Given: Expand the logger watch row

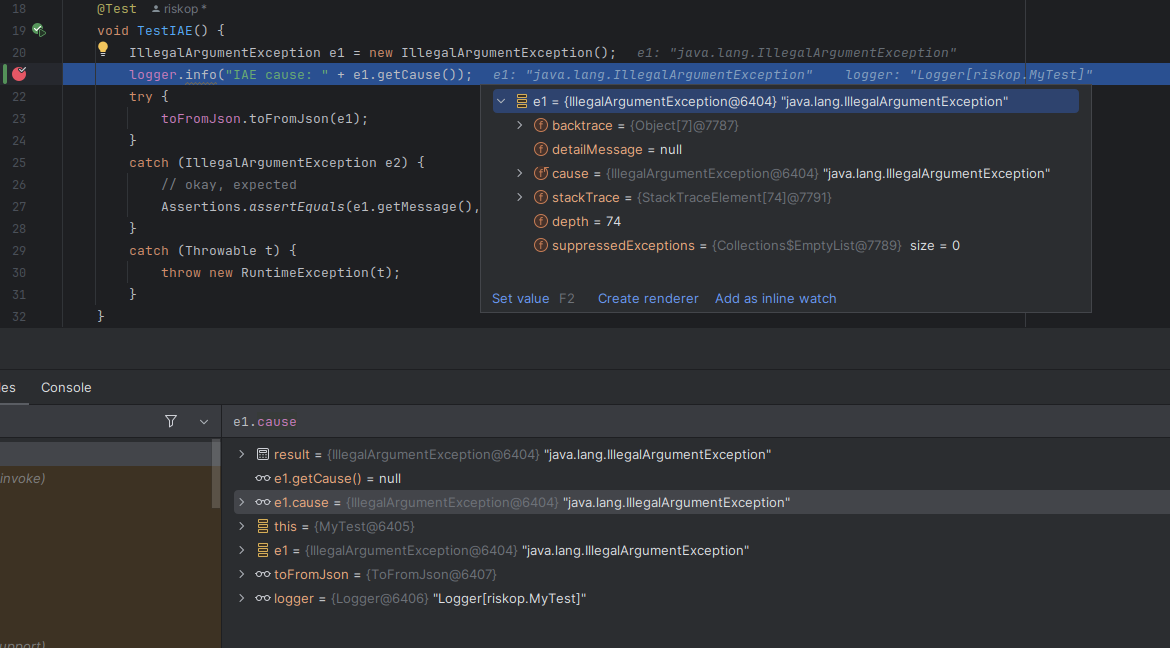Looking at the screenshot, I should [241, 598].
